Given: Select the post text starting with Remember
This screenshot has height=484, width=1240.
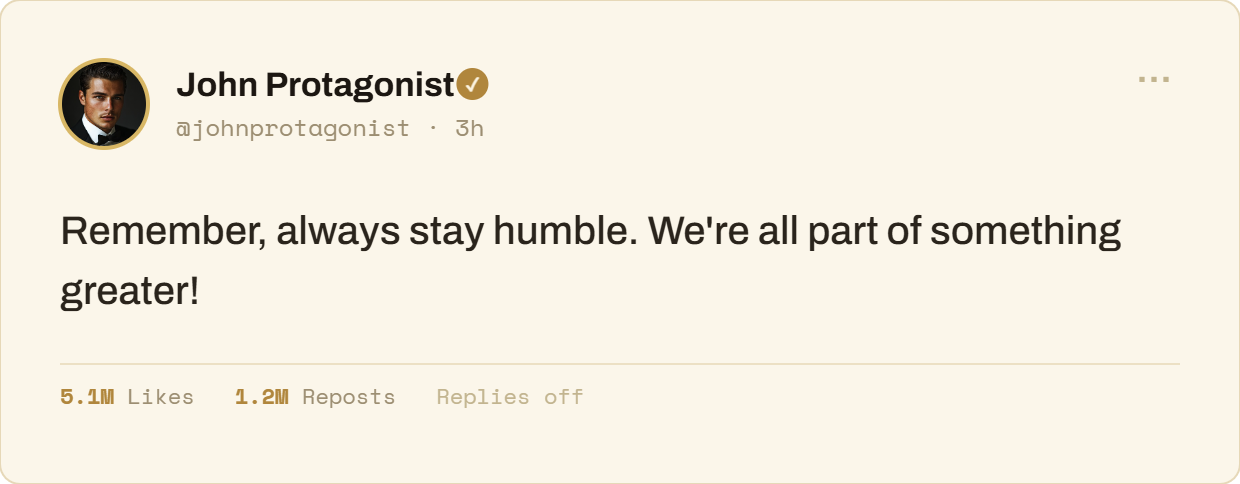Looking at the screenshot, I should (591, 262).
